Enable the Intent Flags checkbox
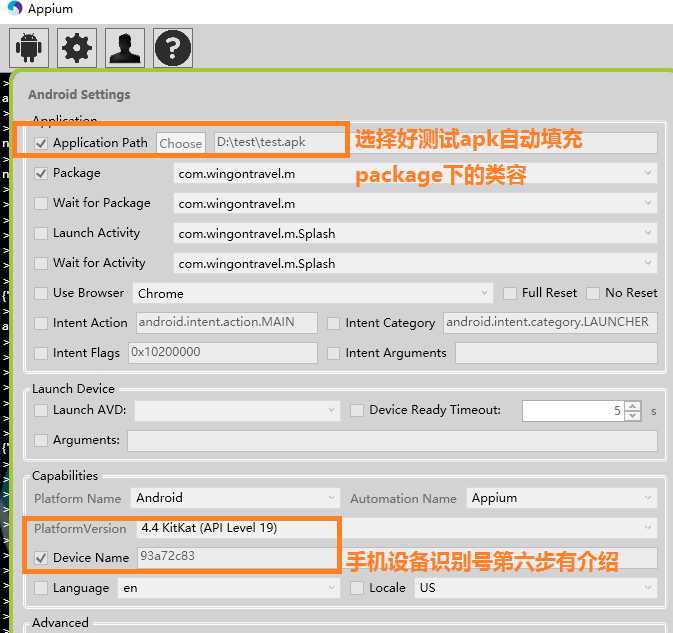The width and height of the screenshot is (673, 633). 41,353
